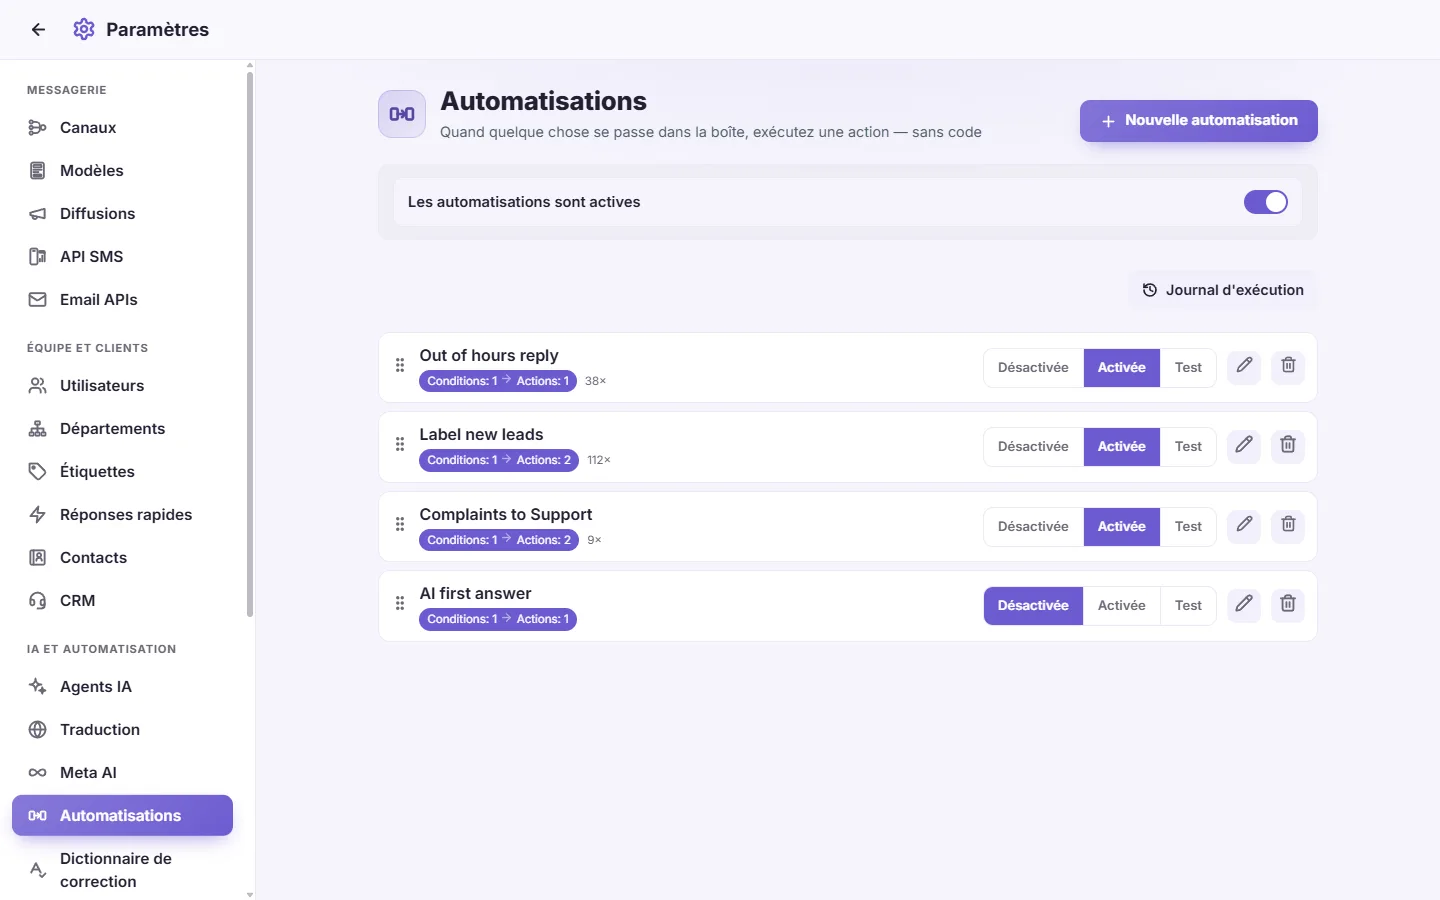Go back with the arrow icon
The height and width of the screenshot is (900, 1440).
point(38,30)
